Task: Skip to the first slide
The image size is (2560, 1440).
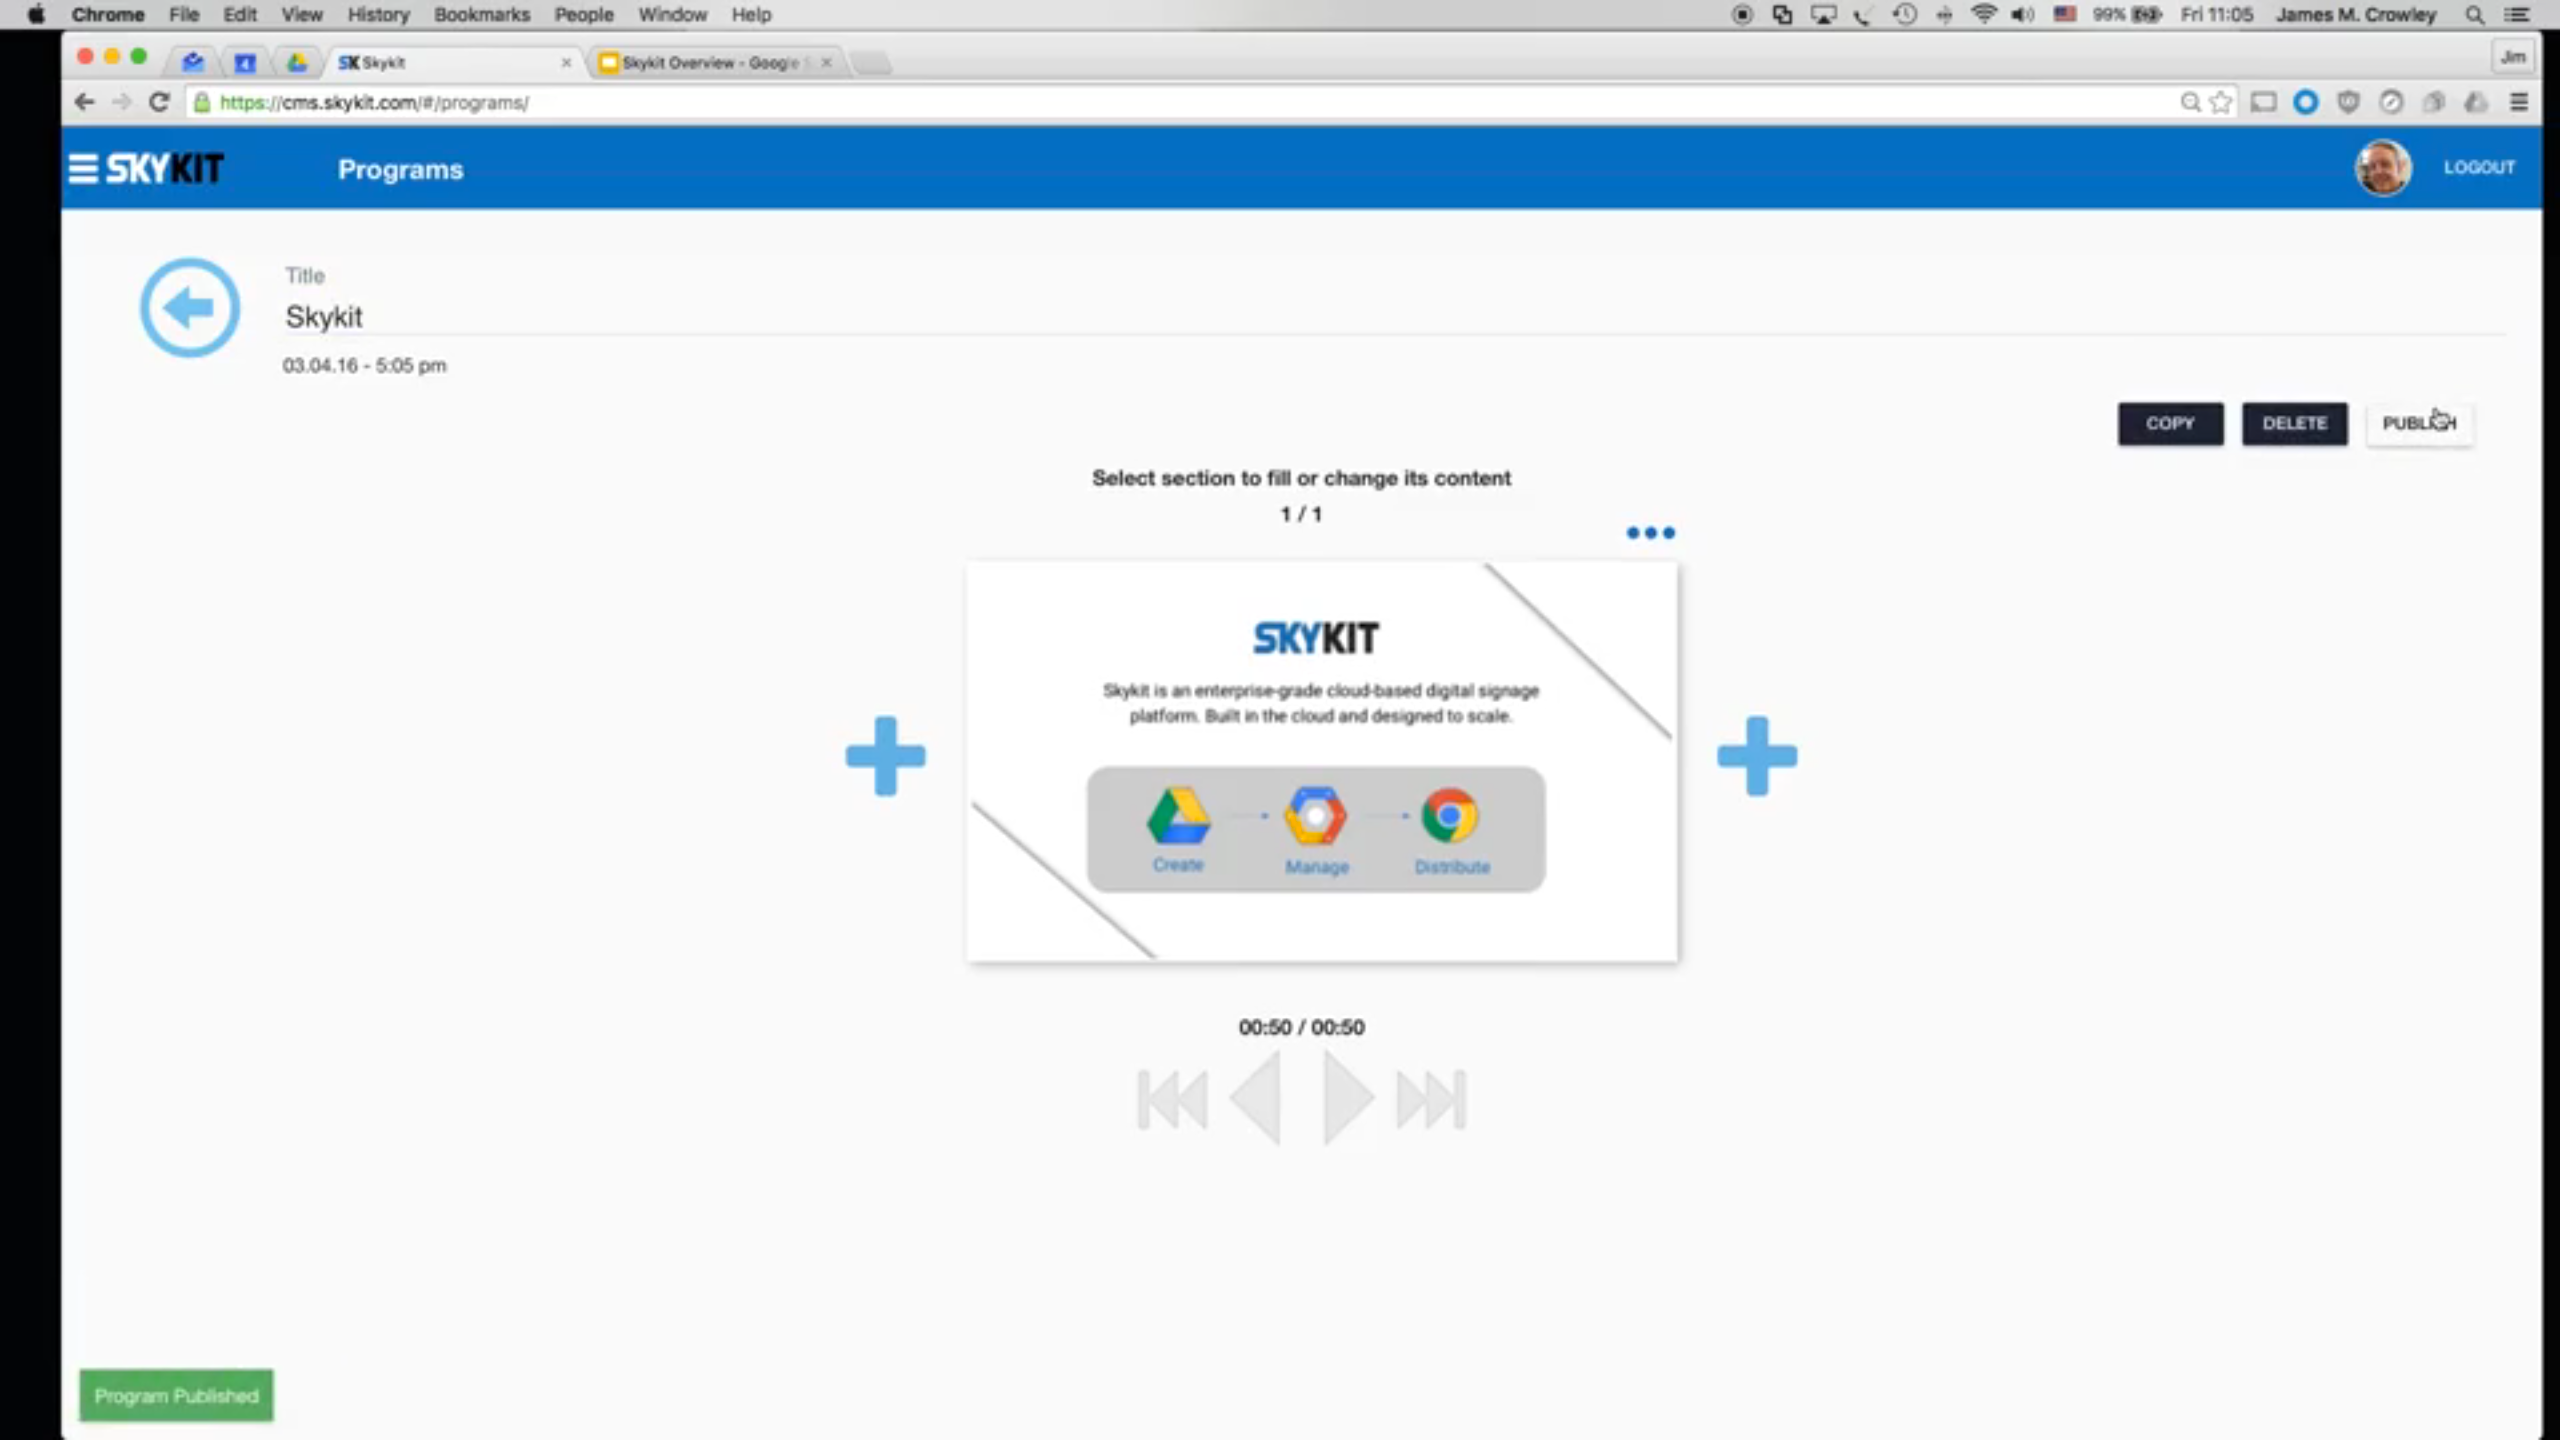Action: point(1172,1099)
